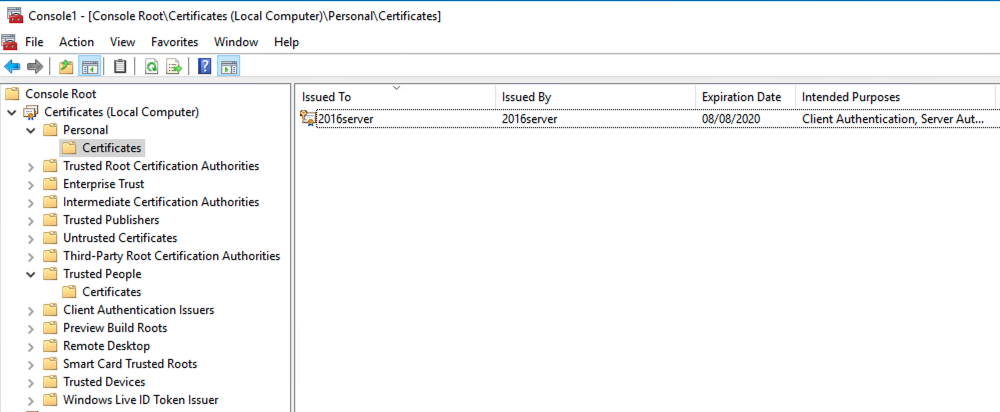The width and height of the screenshot is (1000, 412).
Task: Click the Back arrow toolbar icon
Action: (x=12, y=67)
